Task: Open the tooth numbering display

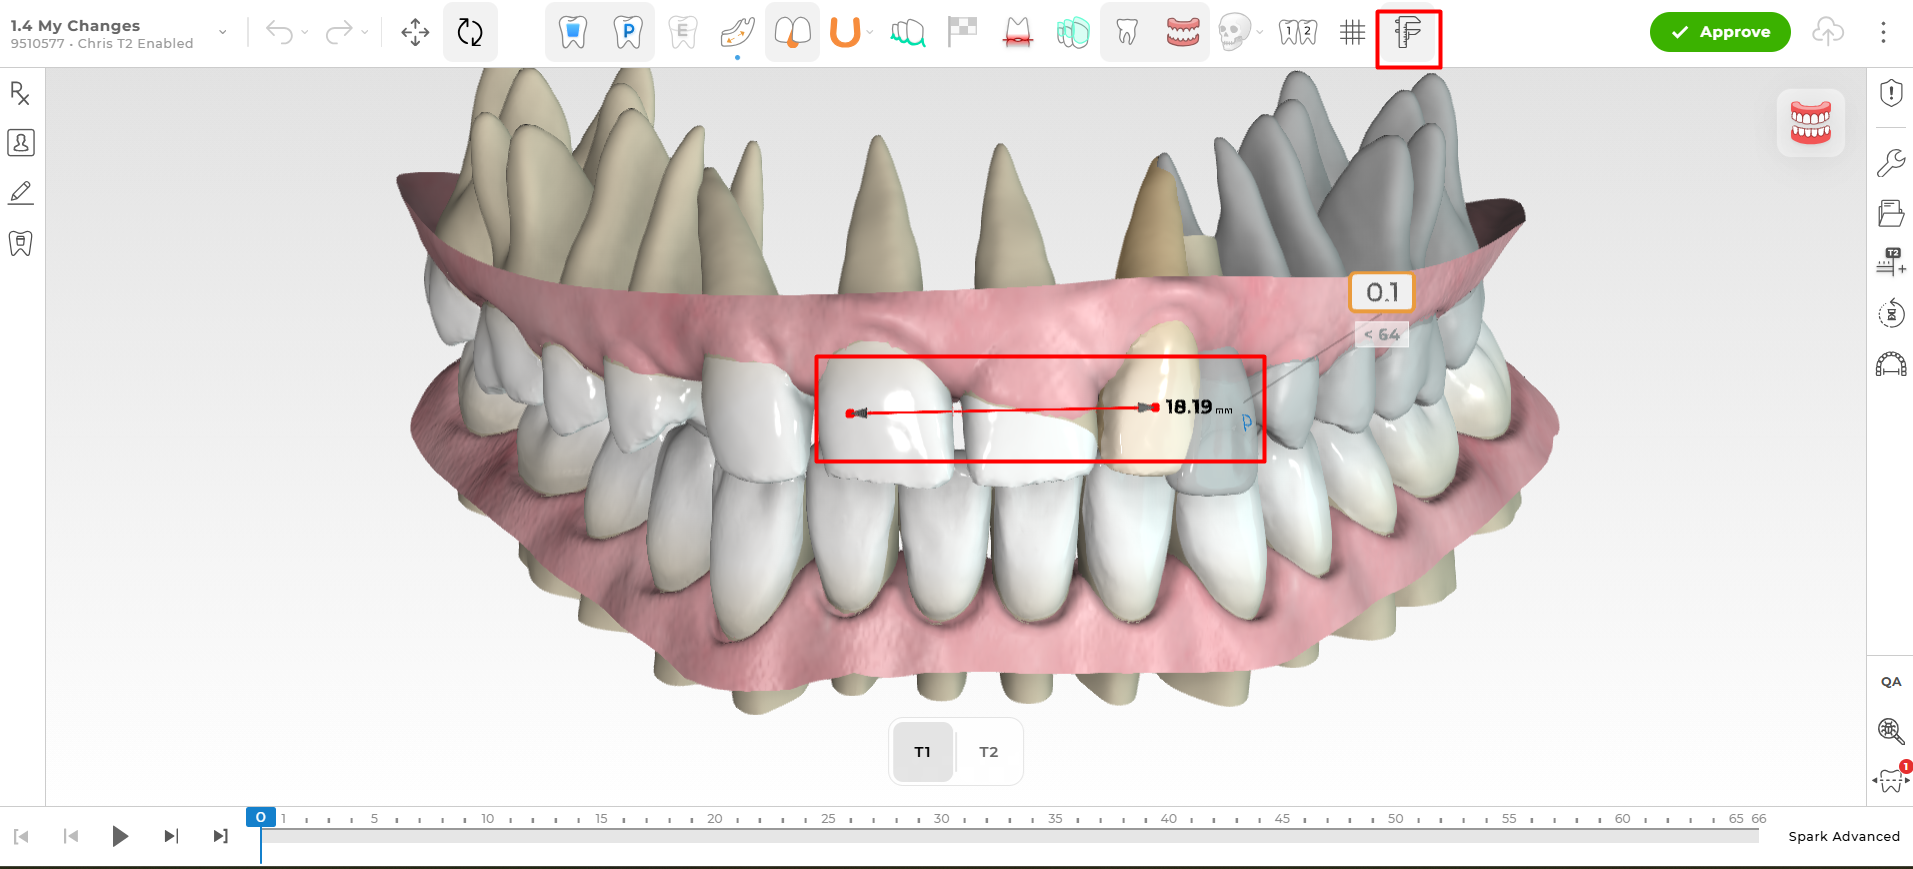Action: coord(1297,33)
